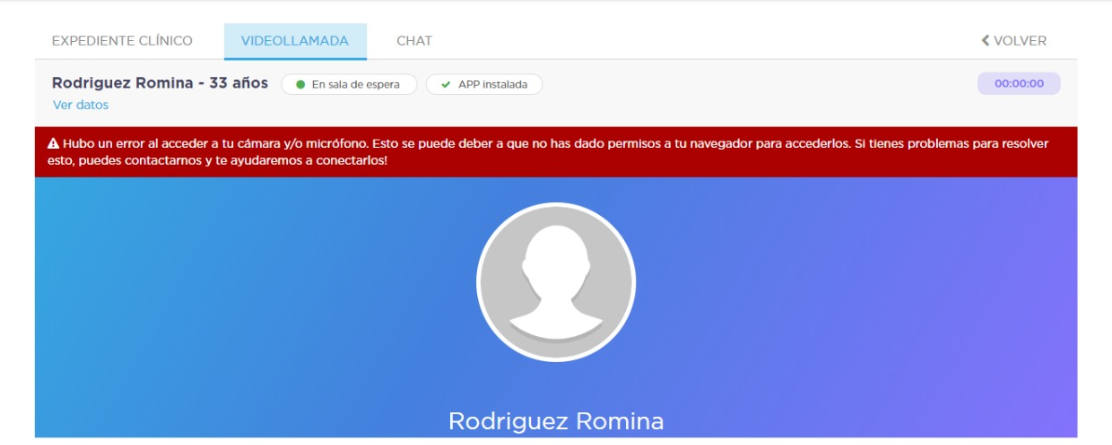The width and height of the screenshot is (1112, 445).
Task: Switch to the Chat tab
Action: tap(414, 41)
